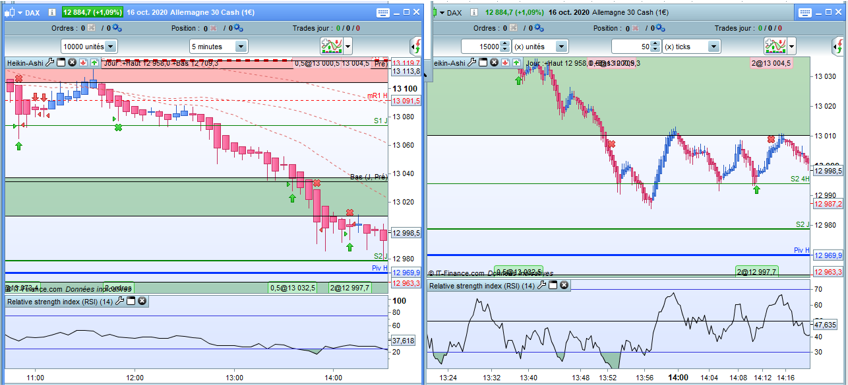Open keyboard shortcuts icon in right window

(x=805, y=12)
